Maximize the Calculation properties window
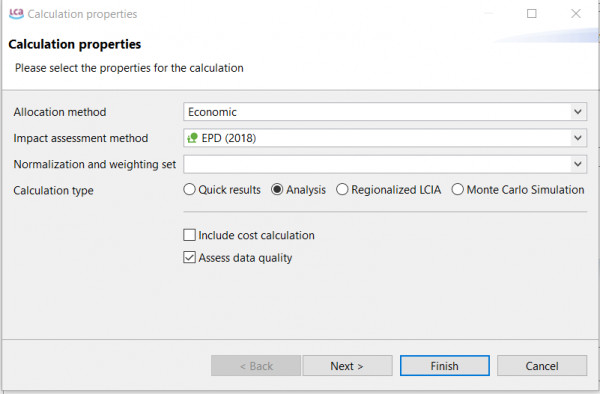600x394 pixels. (532, 14)
